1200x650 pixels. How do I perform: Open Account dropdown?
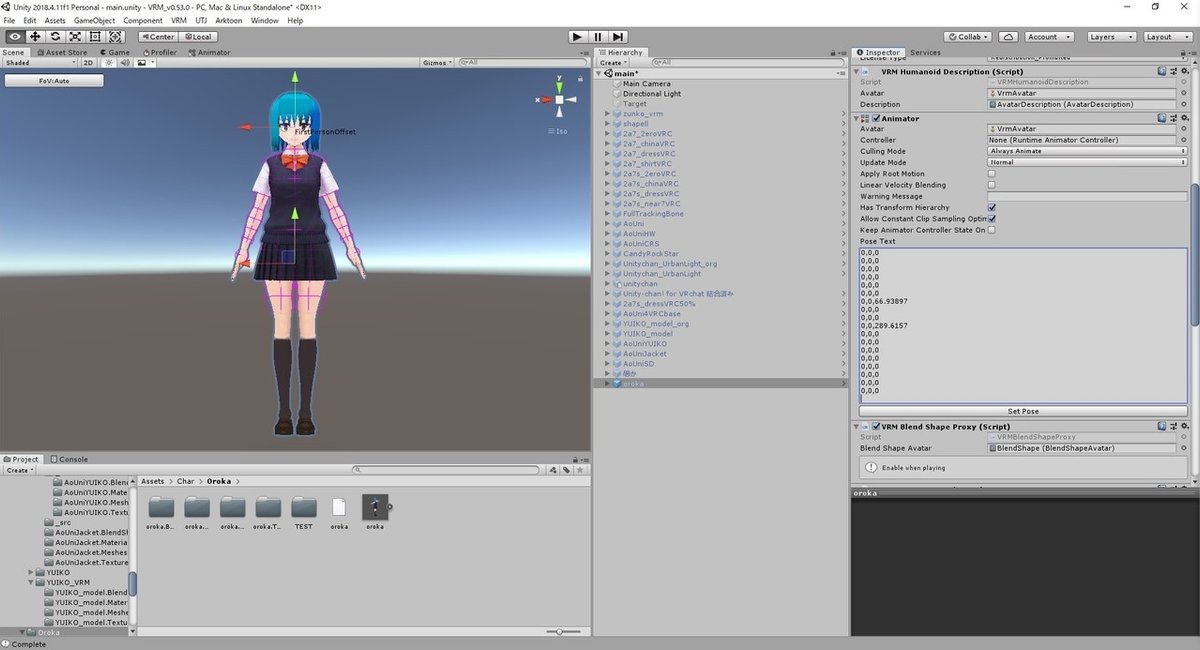pyautogui.click(x=1048, y=36)
